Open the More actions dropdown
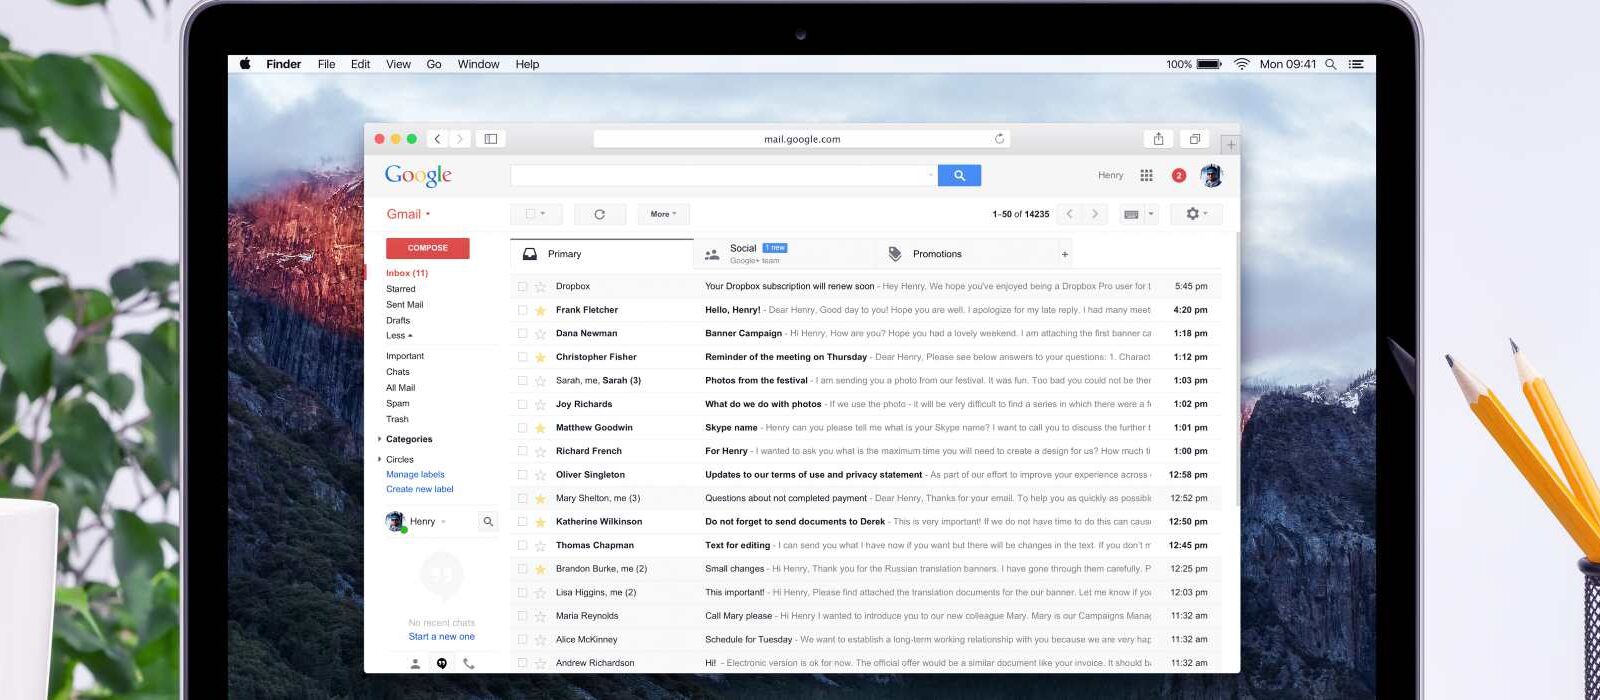 click(x=663, y=214)
